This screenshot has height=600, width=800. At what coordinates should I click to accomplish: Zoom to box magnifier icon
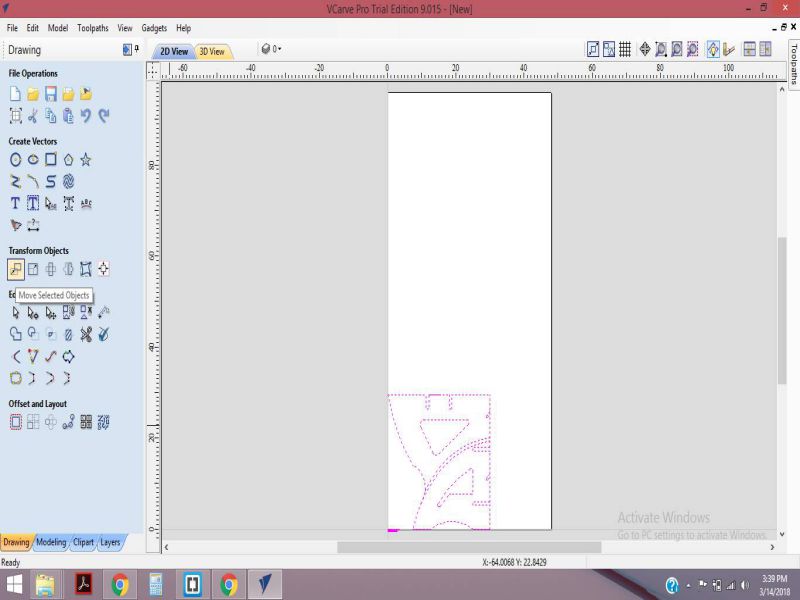(x=661, y=49)
